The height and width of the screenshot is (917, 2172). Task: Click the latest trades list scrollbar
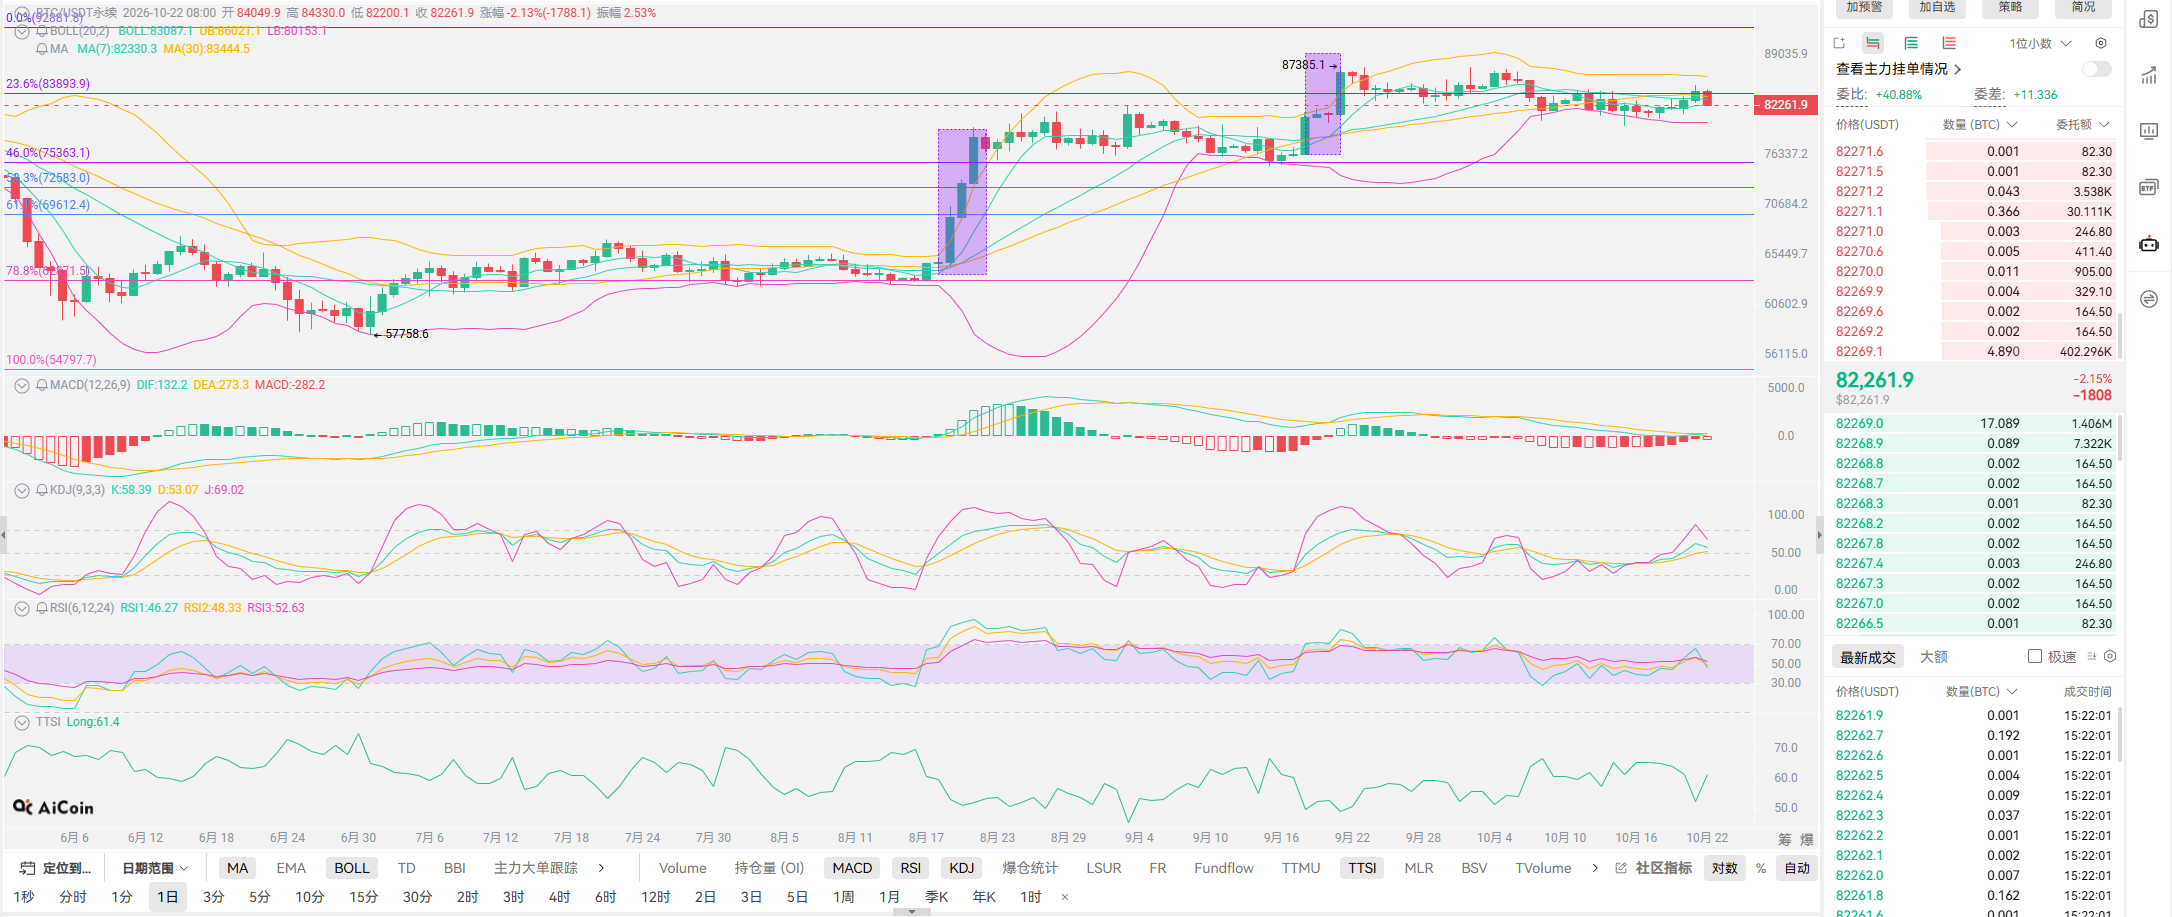[2119, 735]
